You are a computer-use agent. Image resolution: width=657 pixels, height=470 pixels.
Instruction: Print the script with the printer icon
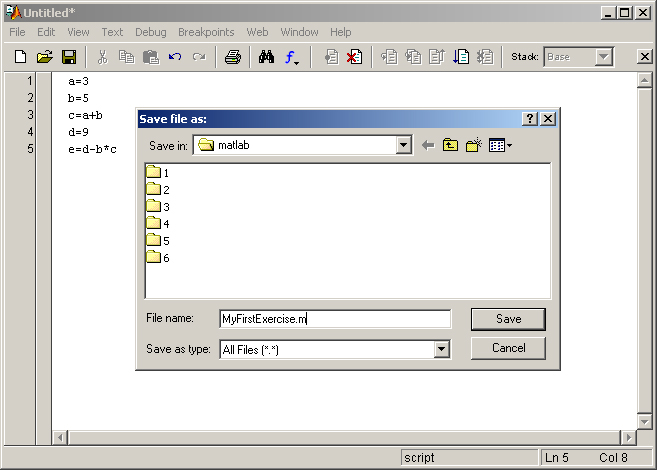(x=233, y=57)
